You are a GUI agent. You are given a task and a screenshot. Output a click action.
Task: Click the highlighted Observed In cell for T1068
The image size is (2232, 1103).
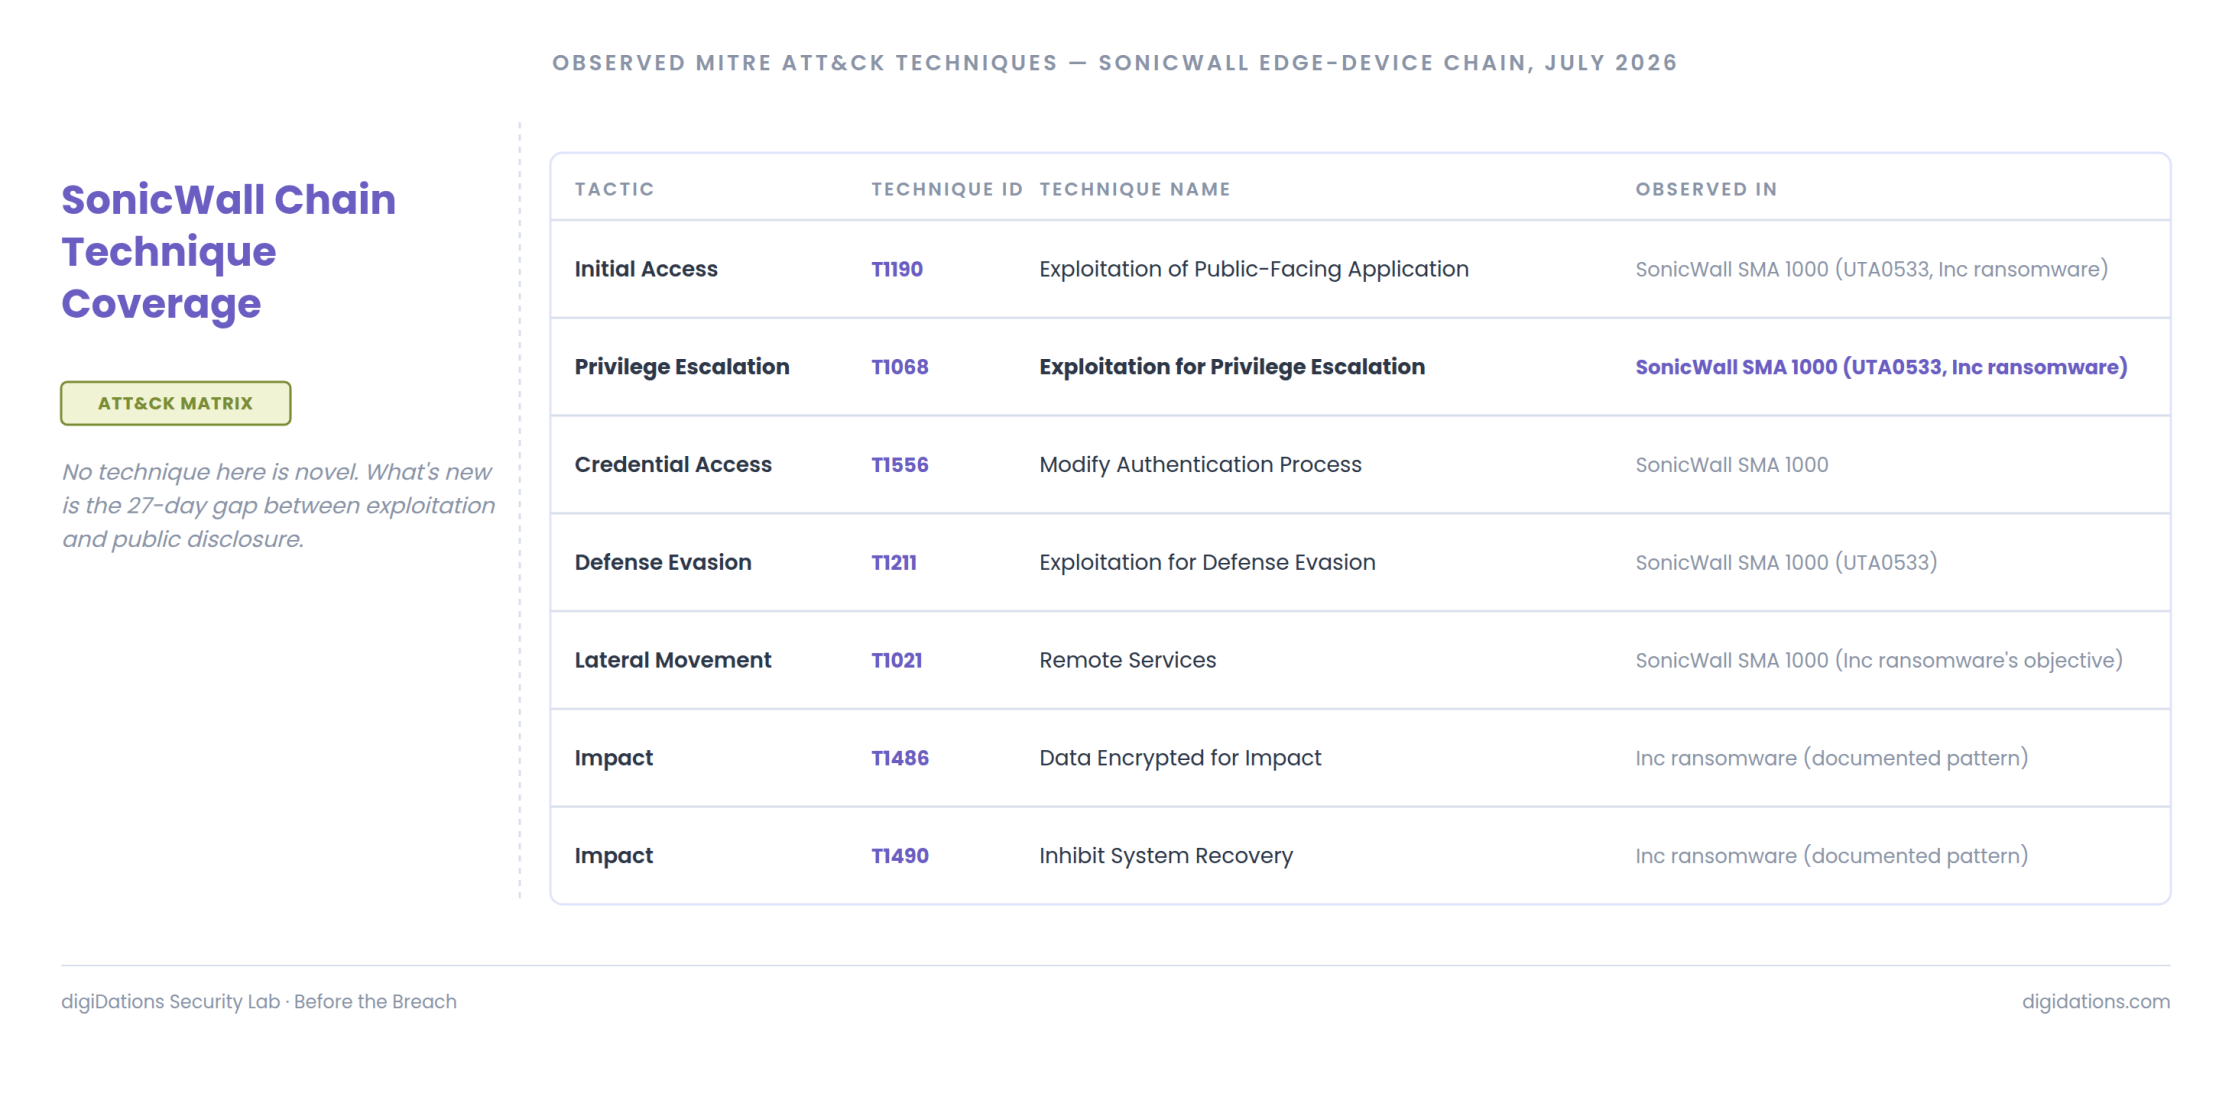pos(1882,367)
